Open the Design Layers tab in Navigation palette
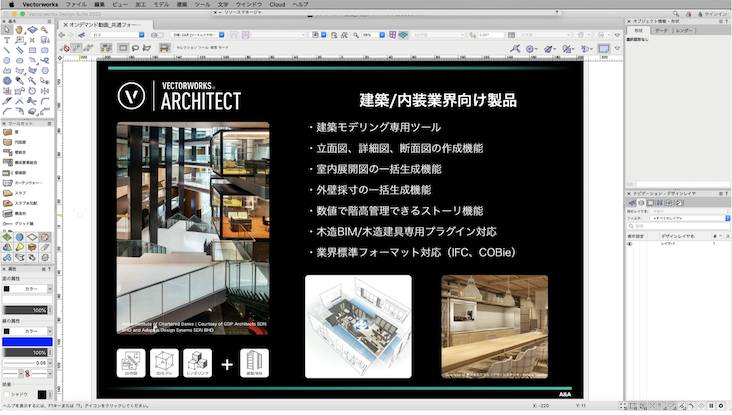This screenshot has height=415, width=732. click(x=641, y=203)
